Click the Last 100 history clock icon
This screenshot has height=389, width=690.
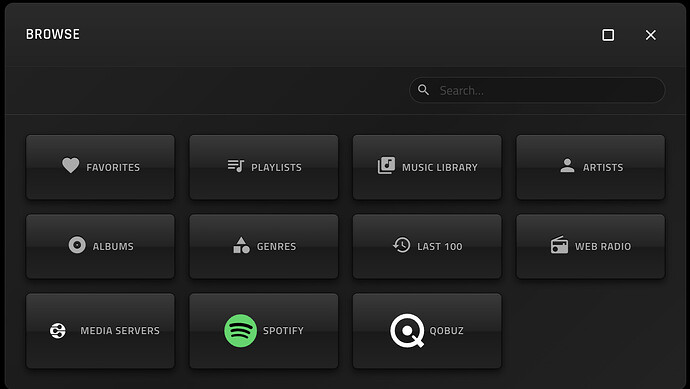402,245
